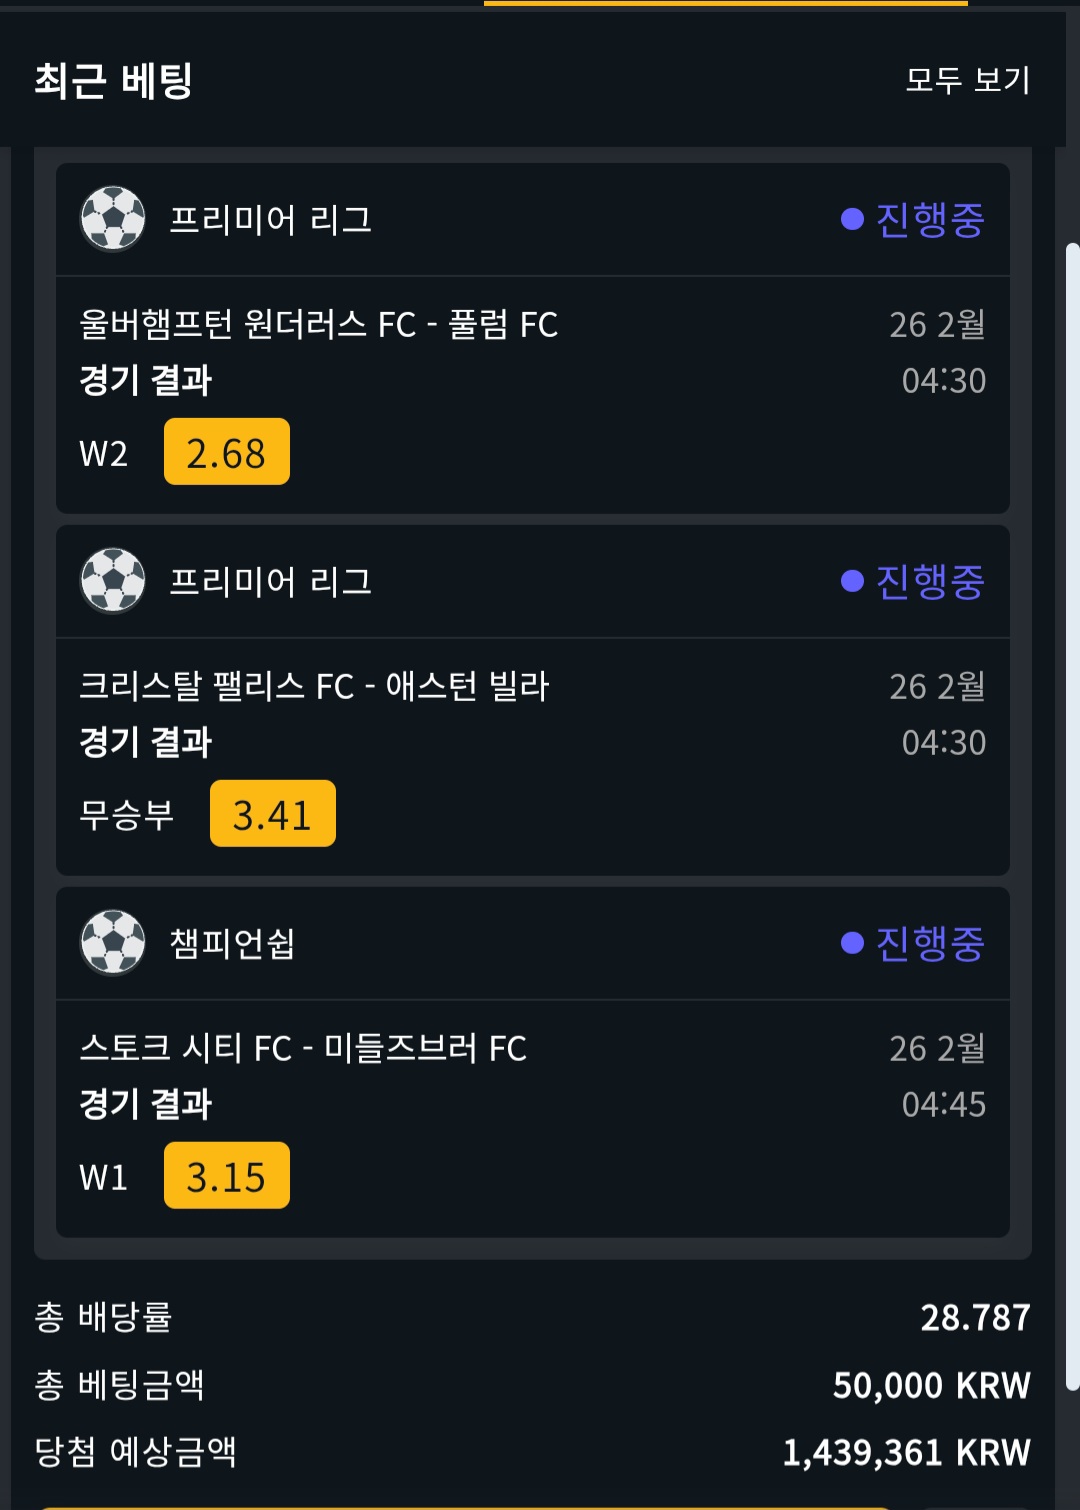The height and width of the screenshot is (1510, 1080).
Task: Click soccer ball icon beside 챔피언쉽
Action: (x=113, y=942)
